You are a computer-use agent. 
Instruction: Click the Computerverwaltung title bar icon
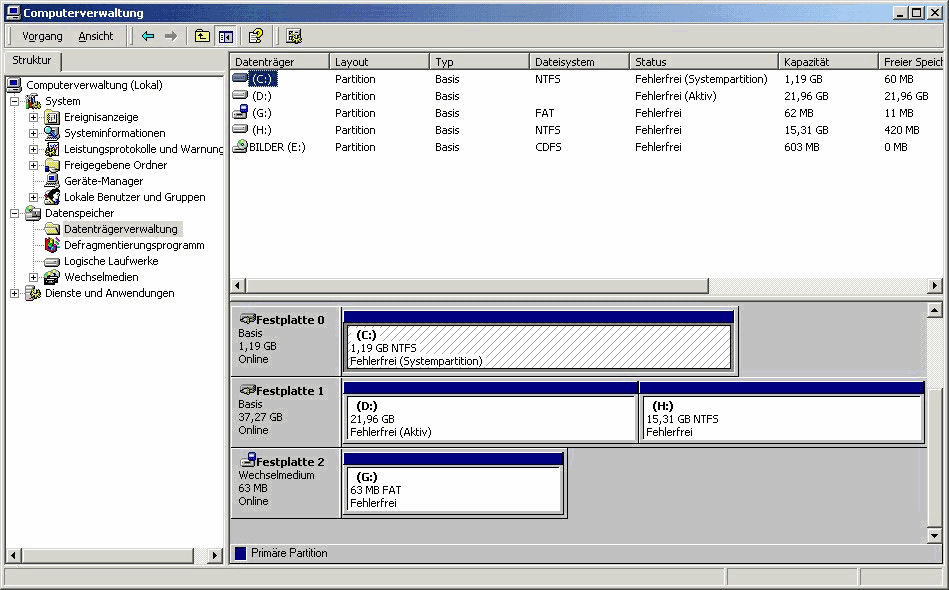pyautogui.click(x=13, y=12)
